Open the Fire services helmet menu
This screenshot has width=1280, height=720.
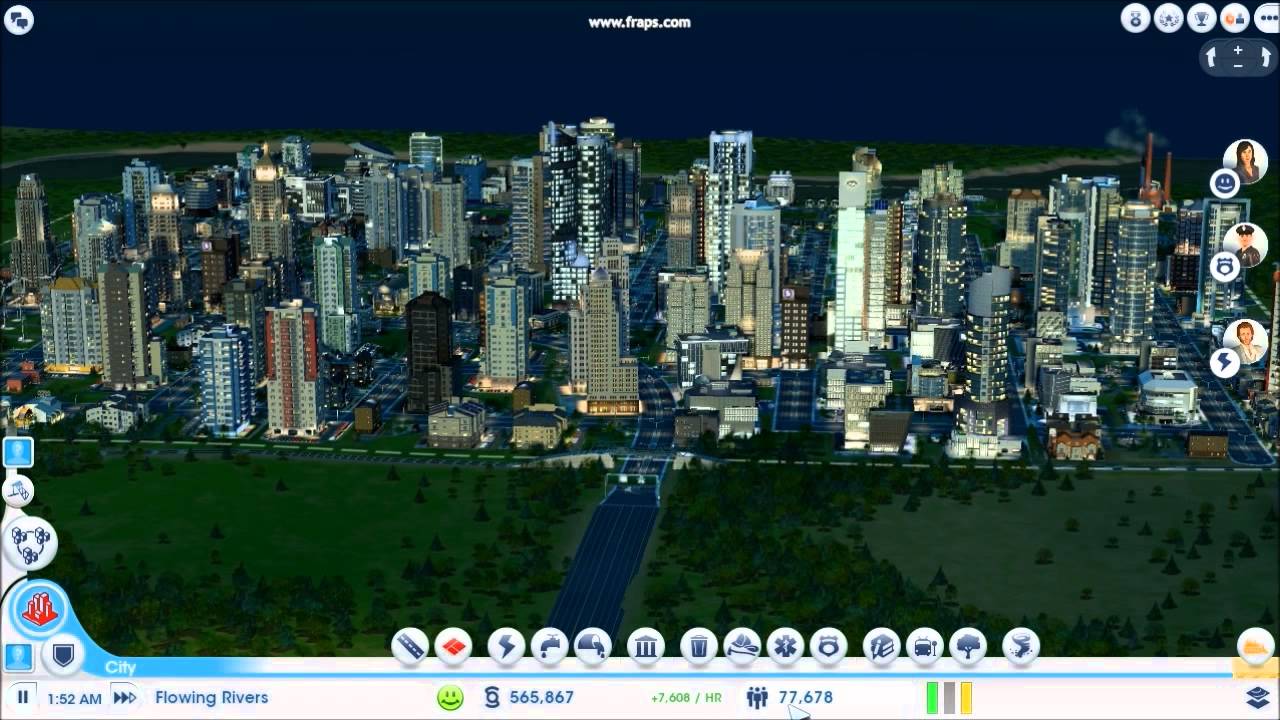pyautogui.click(x=742, y=647)
